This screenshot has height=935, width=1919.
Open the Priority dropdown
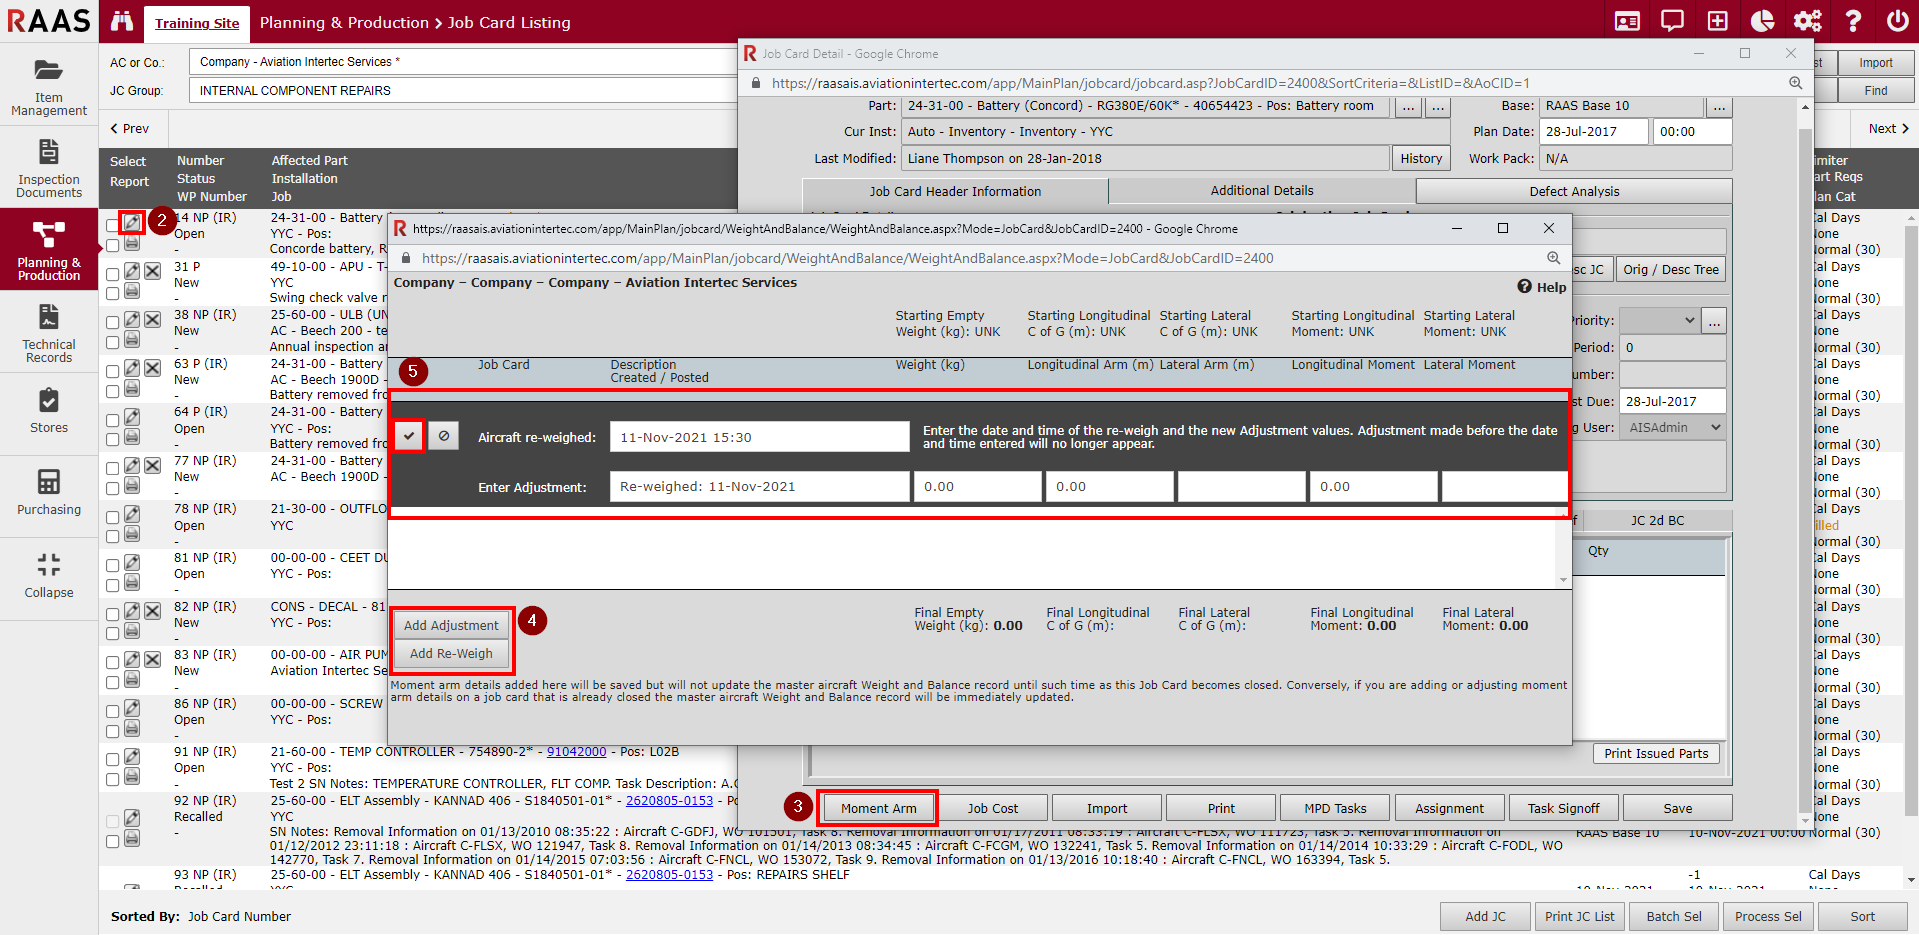1661,321
